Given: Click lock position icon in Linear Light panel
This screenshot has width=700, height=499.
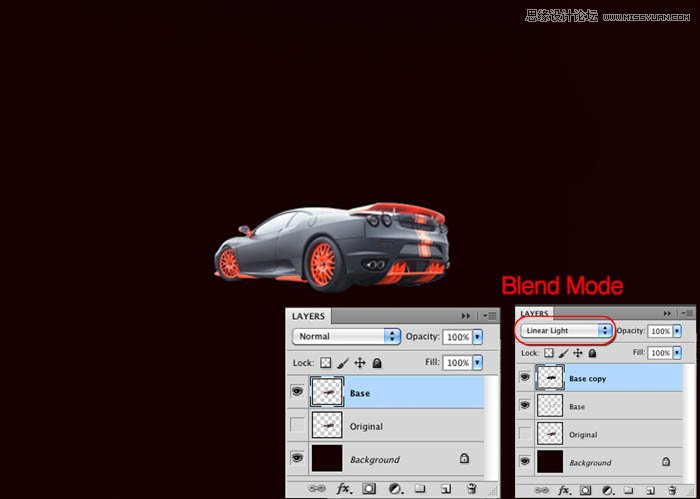Looking at the screenshot, I should (578, 353).
